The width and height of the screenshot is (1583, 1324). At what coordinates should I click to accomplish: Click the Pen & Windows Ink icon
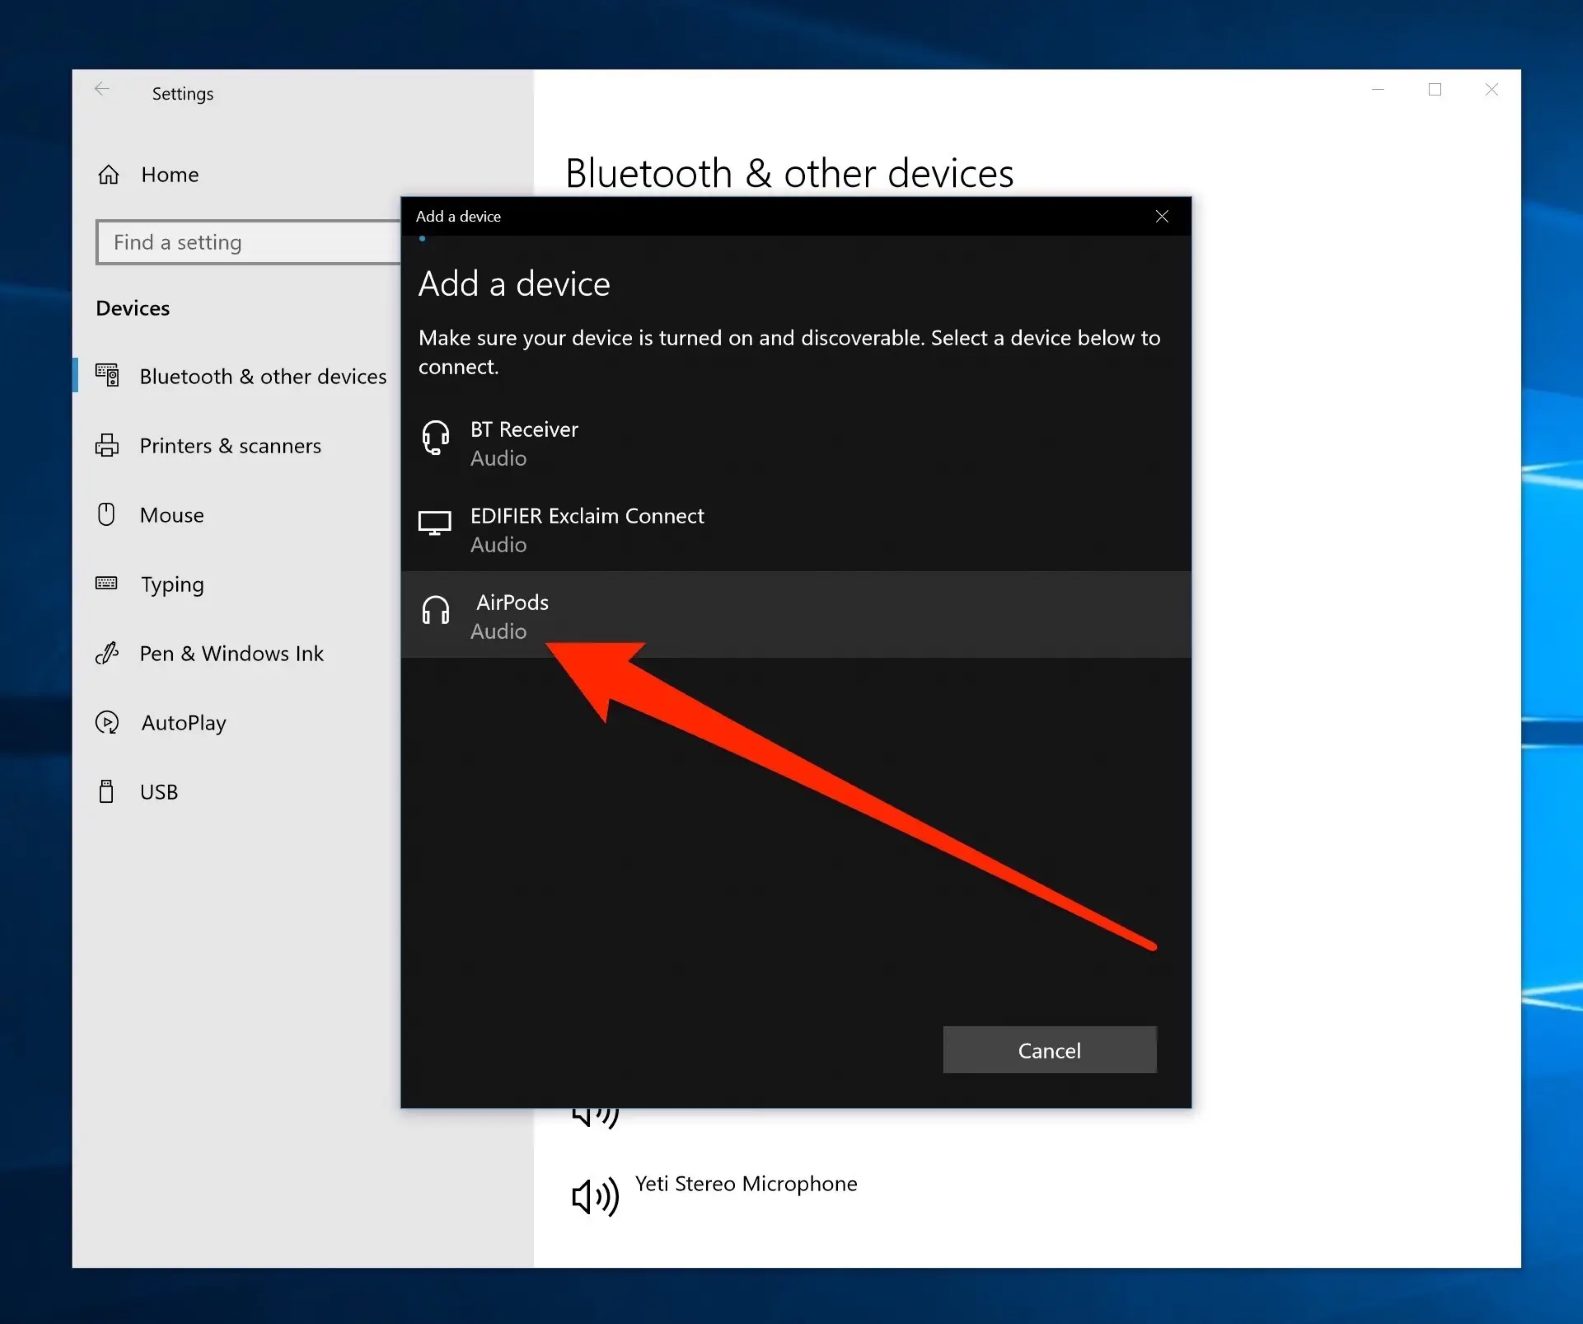(x=107, y=654)
